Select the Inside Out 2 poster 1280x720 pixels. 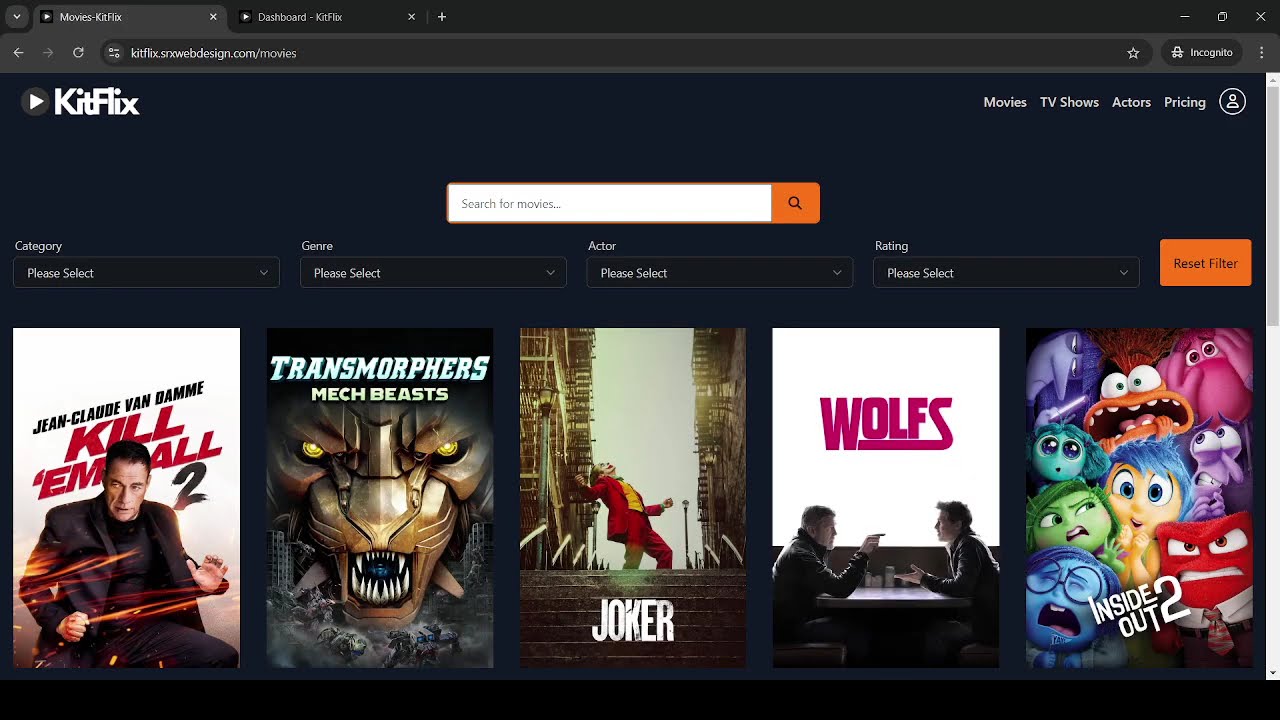pyautogui.click(x=1139, y=498)
